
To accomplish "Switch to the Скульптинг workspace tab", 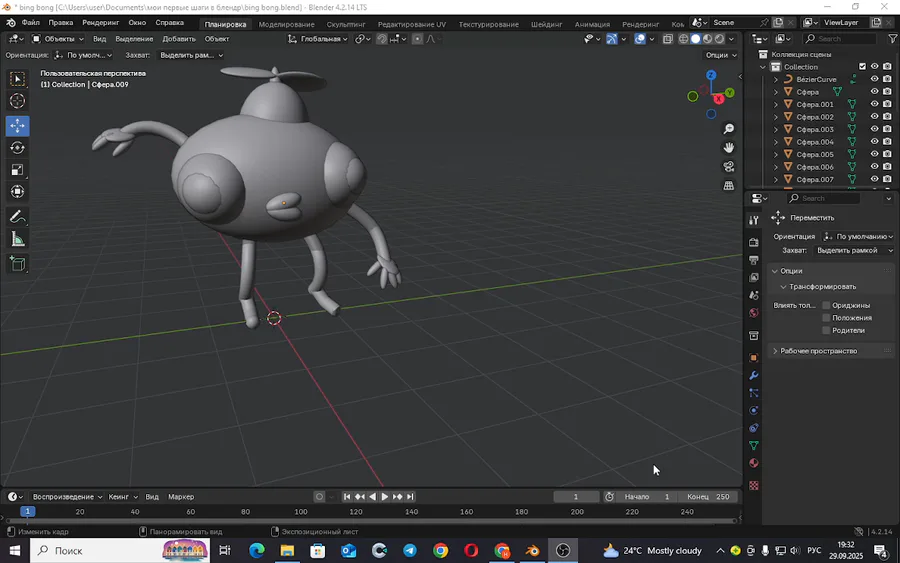I will point(345,24).
